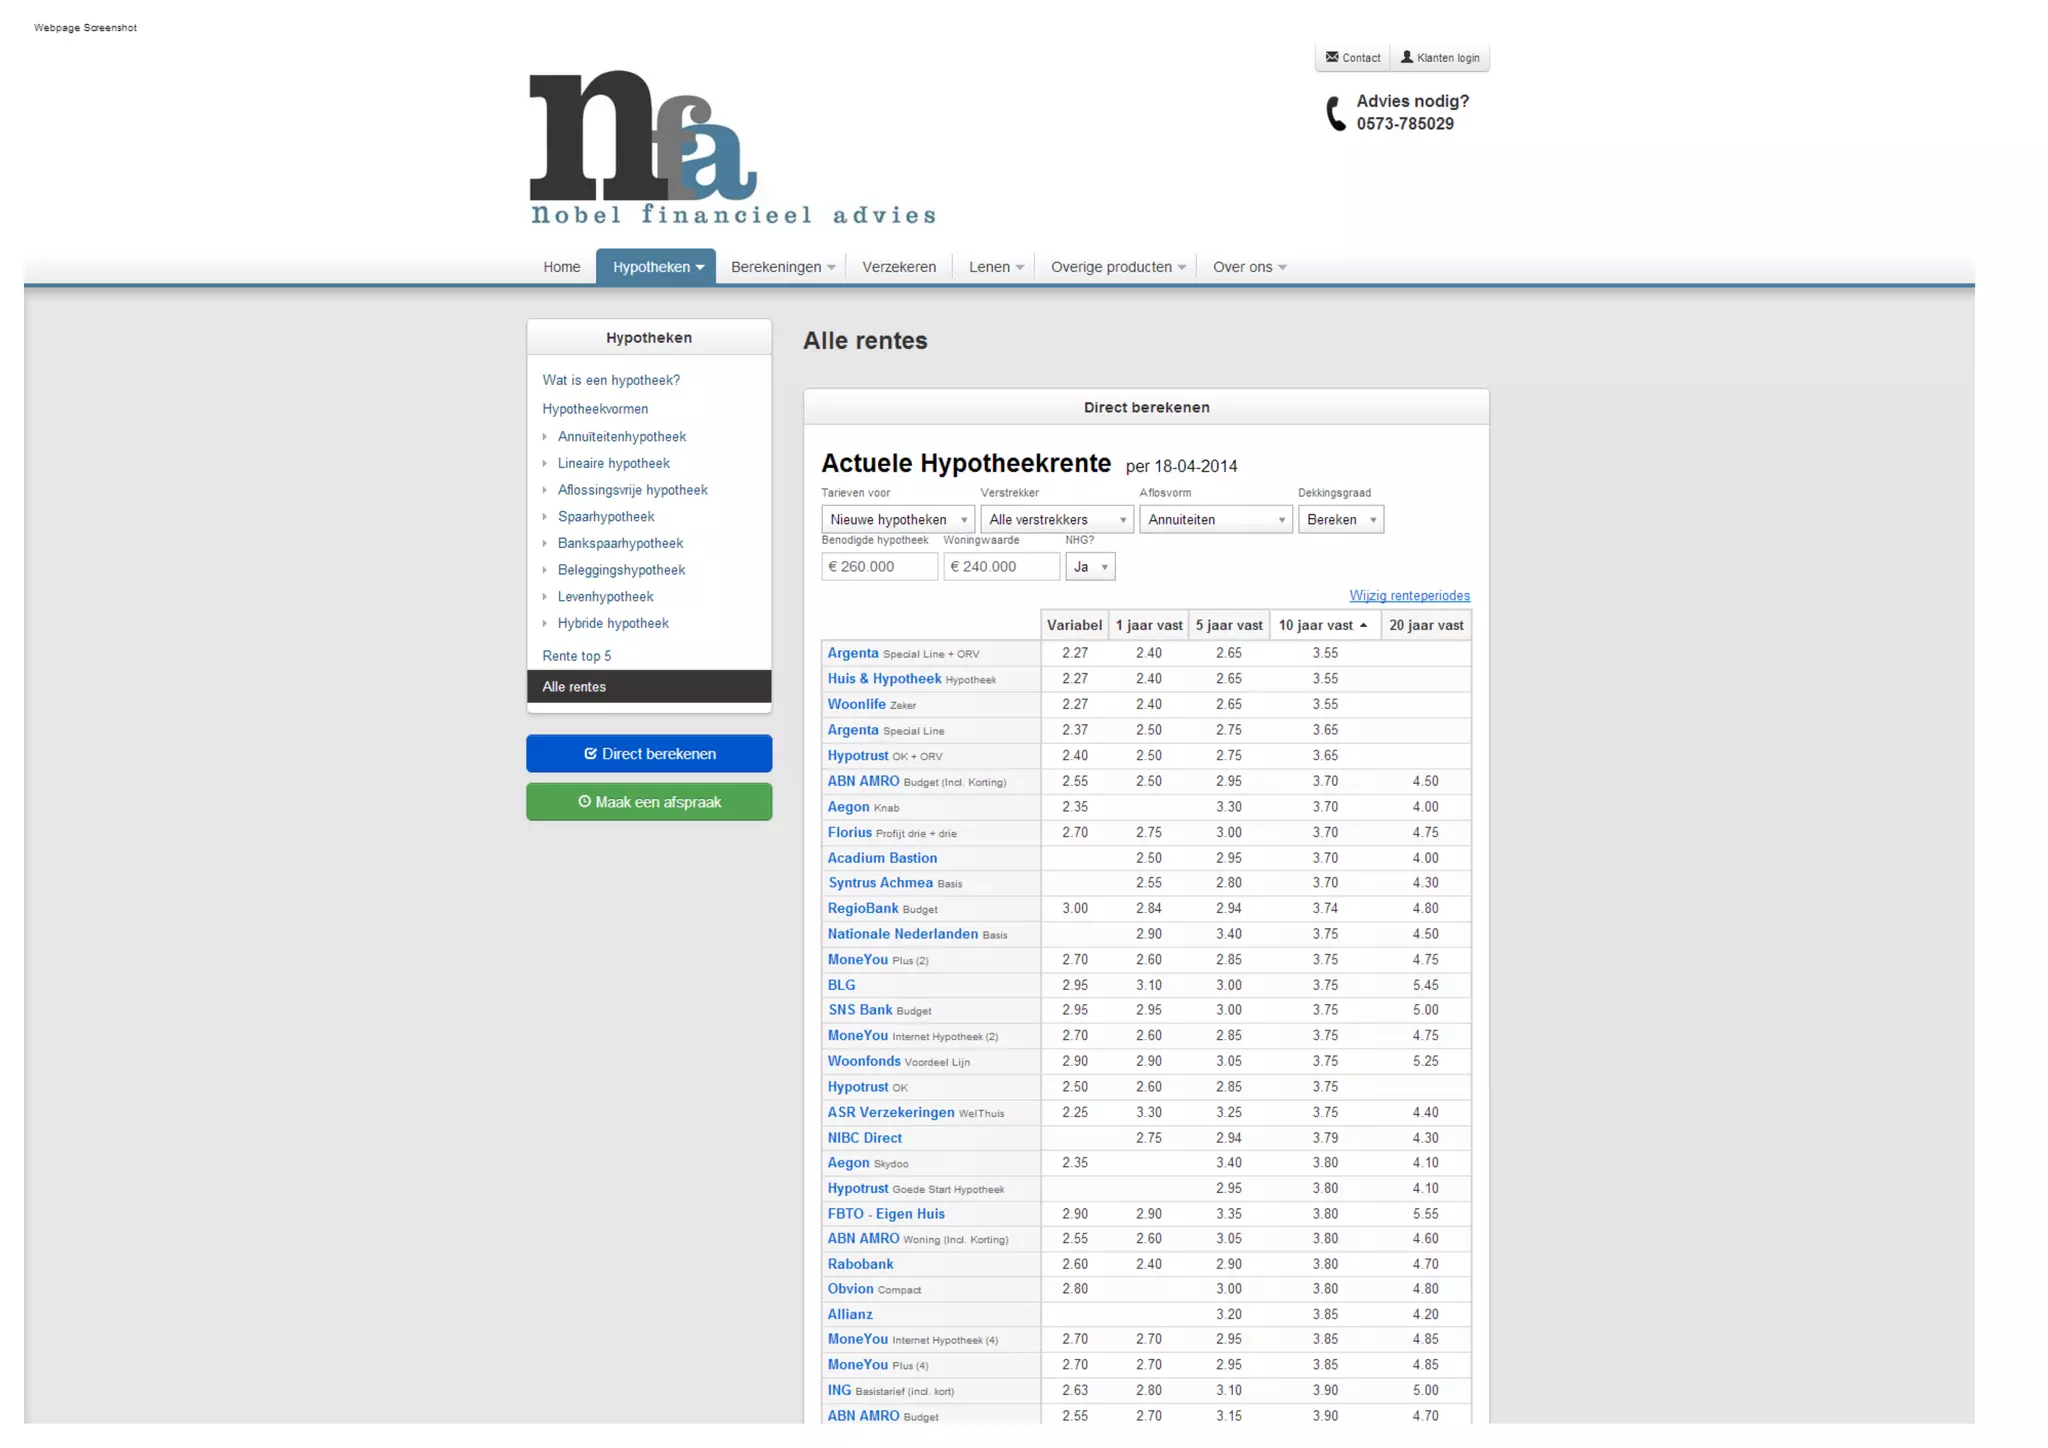Open the Aflosvorm Annuiteiten dropdown

[1215, 520]
